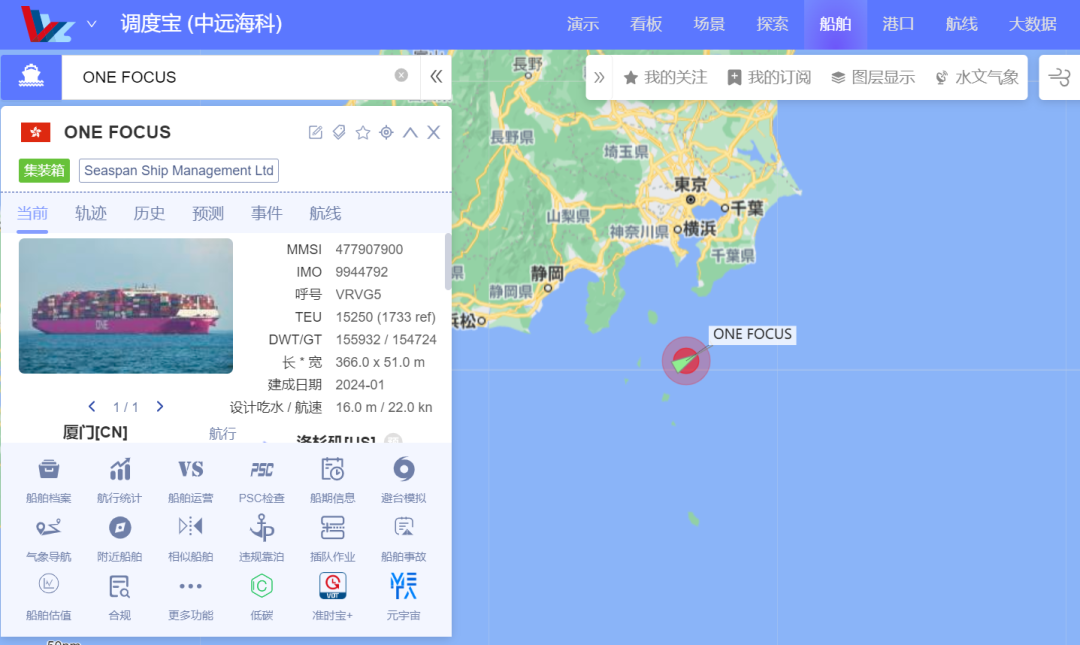Screen dimensions: 1080x645
Task: Open the 低碳 low-carbon icon
Action: point(262,587)
